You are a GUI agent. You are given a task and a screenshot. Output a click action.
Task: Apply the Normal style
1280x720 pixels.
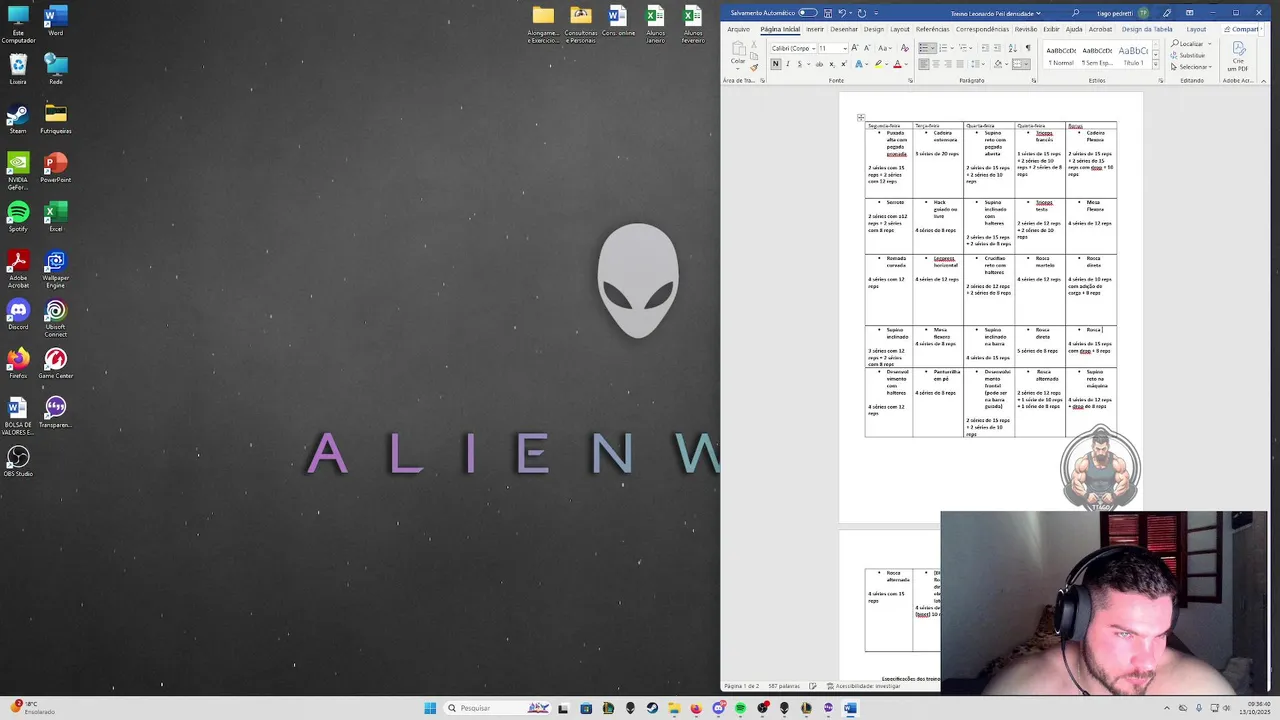[x=1061, y=56]
